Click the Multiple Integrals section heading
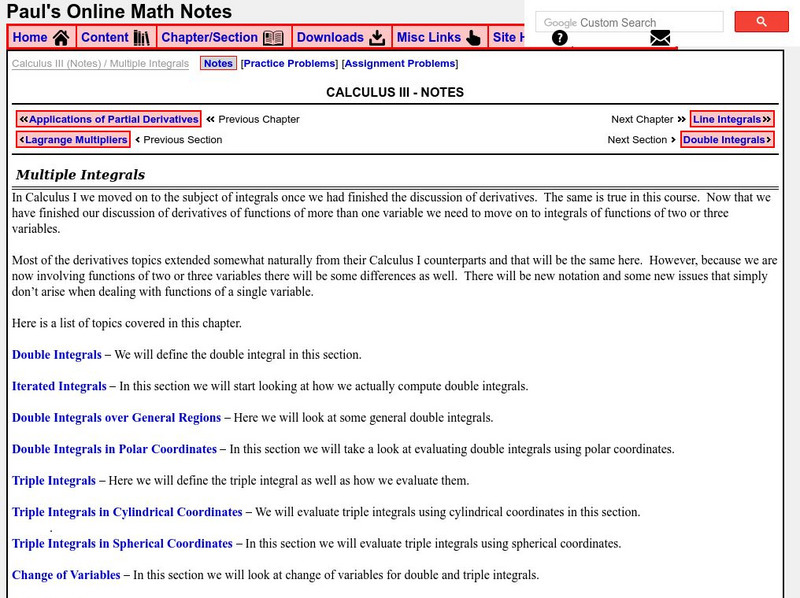This screenshot has height=598, width=800. tap(81, 175)
